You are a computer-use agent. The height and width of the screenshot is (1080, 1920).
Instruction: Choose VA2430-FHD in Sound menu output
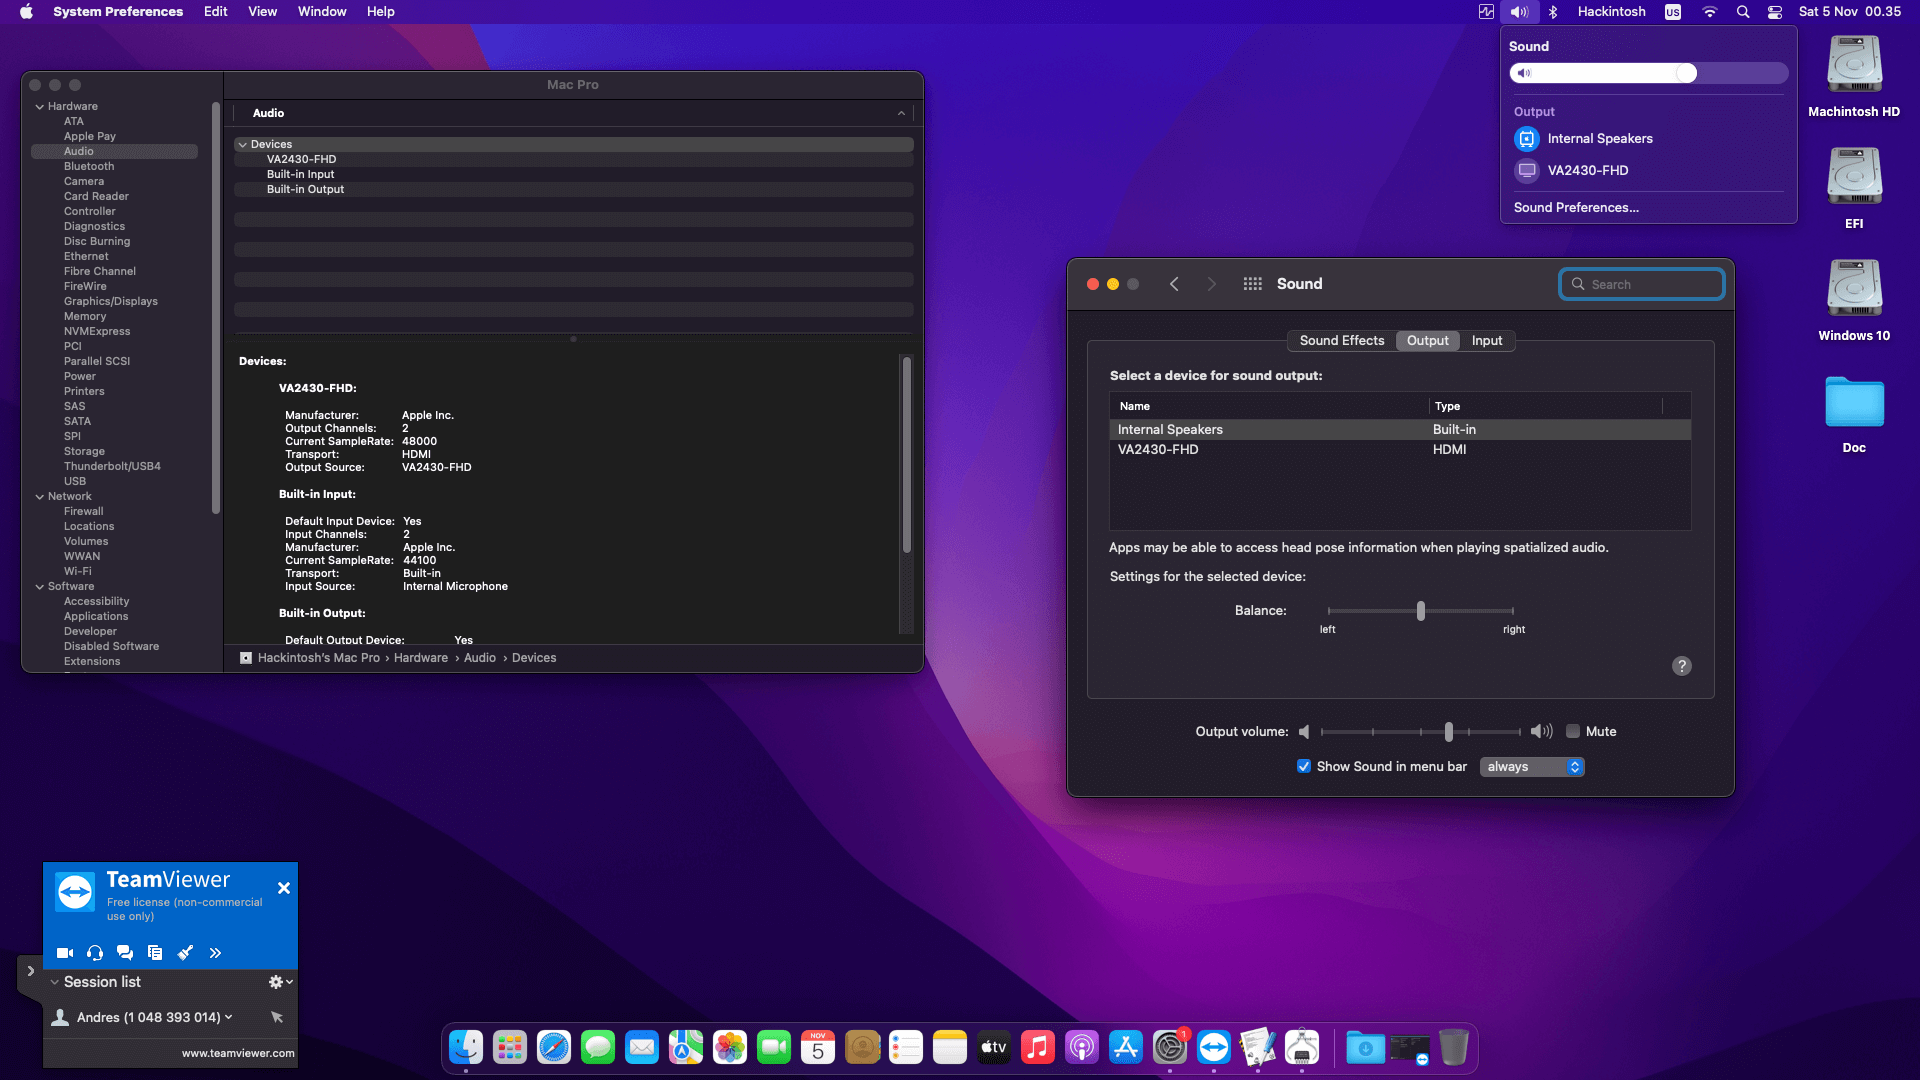tap(1648, 170)
